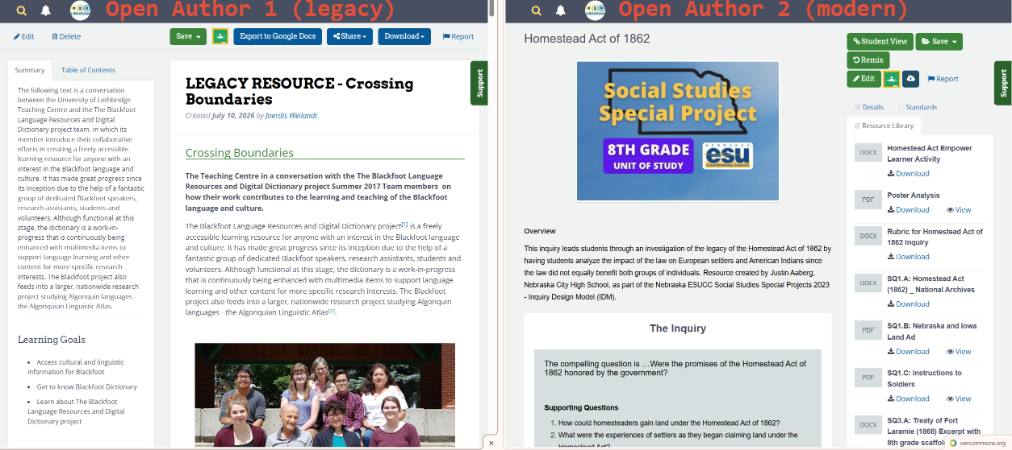Screen dimensions: 1012x450
Task: Switch to the Summary tab
Action: pos(30,70)
